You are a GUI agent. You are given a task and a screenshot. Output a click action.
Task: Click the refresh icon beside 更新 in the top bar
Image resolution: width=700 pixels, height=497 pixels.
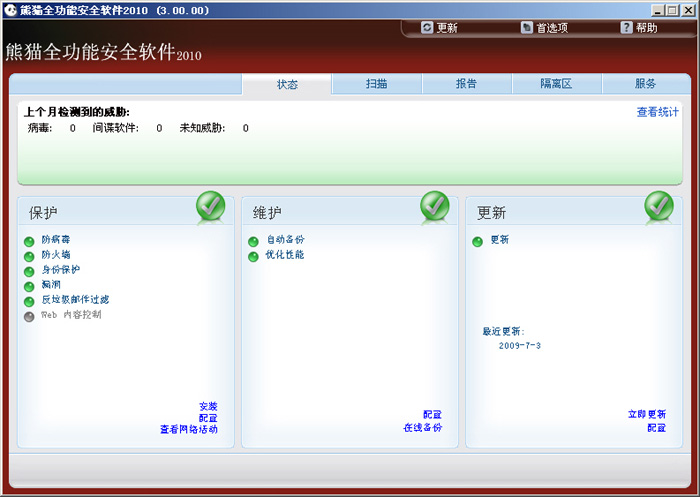(x=427, y=28)
